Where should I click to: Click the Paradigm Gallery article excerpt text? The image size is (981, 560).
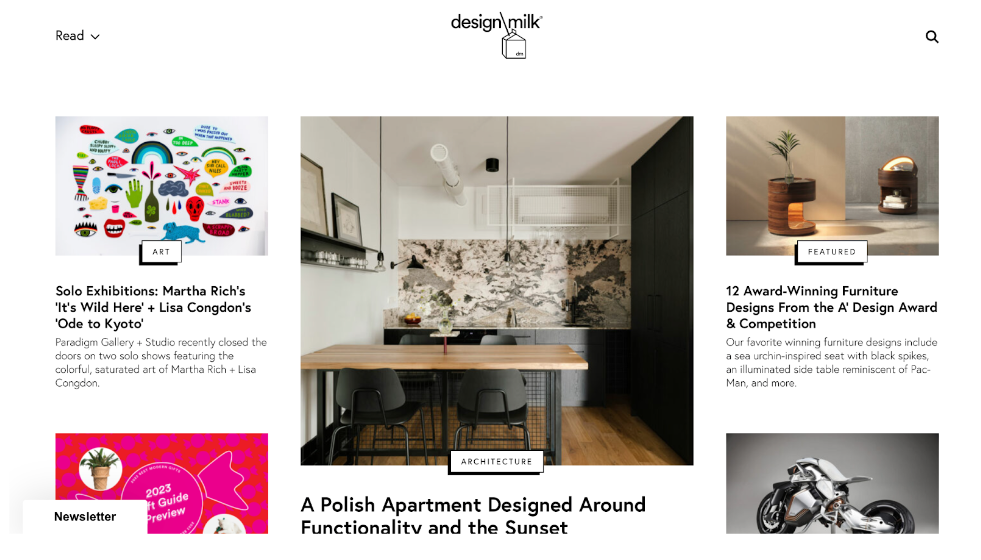[161, 362]
